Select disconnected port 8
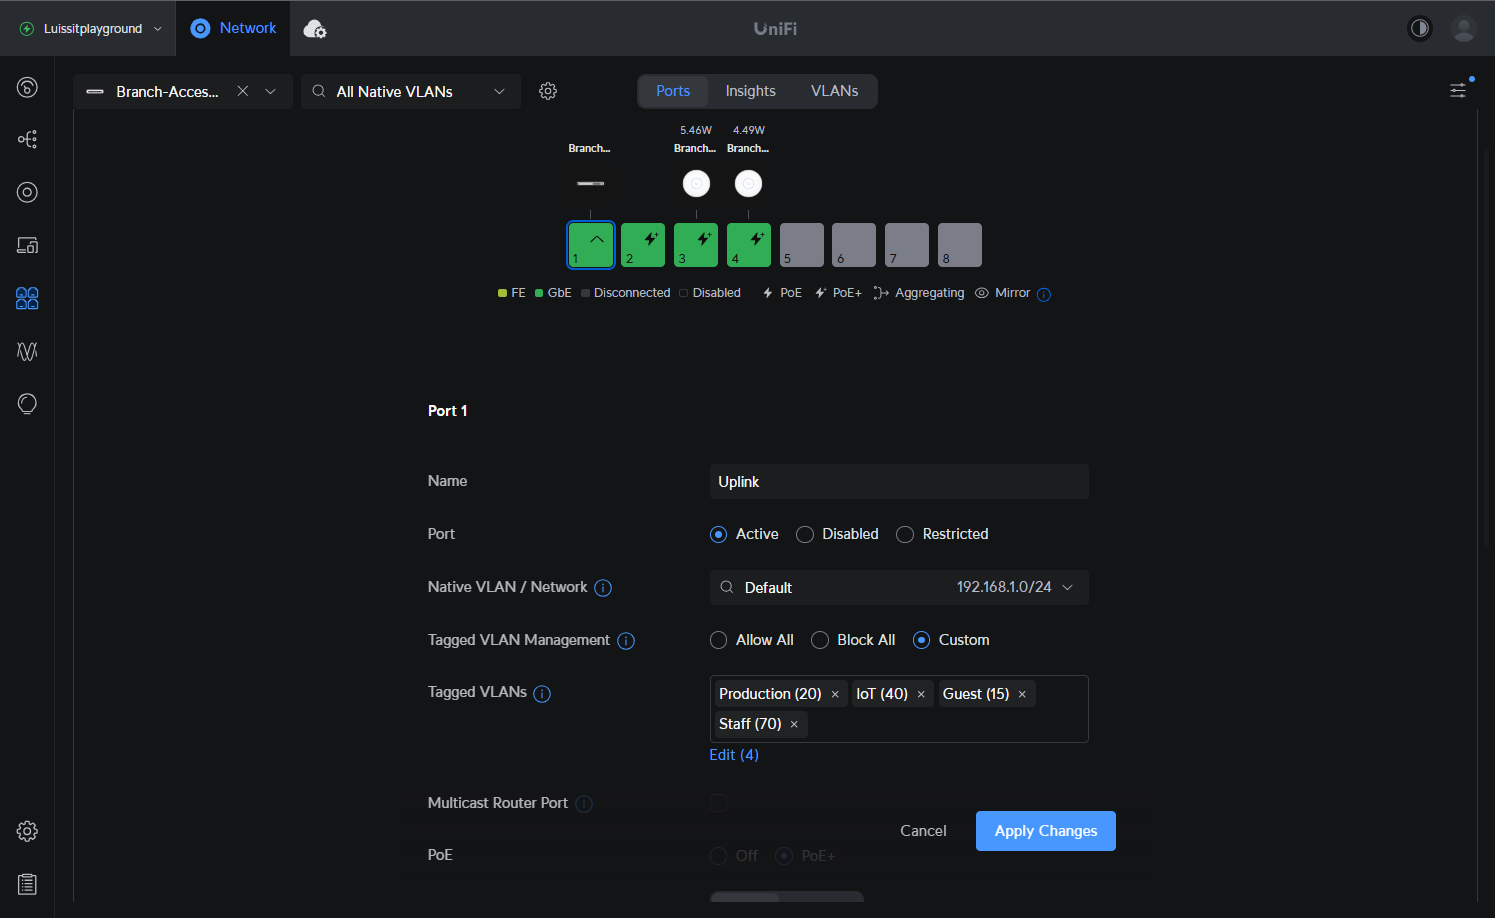The height and width of the screenshot is (918, 1495). (960, 245)
